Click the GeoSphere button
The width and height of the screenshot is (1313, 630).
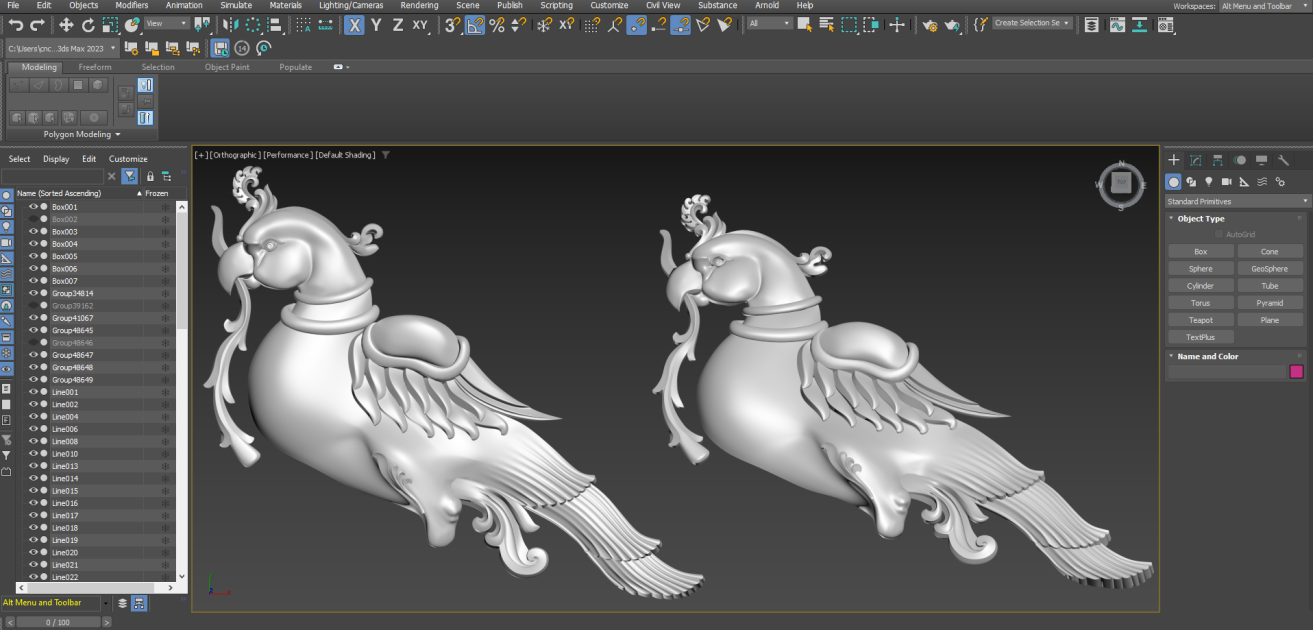pos(1270,269)
